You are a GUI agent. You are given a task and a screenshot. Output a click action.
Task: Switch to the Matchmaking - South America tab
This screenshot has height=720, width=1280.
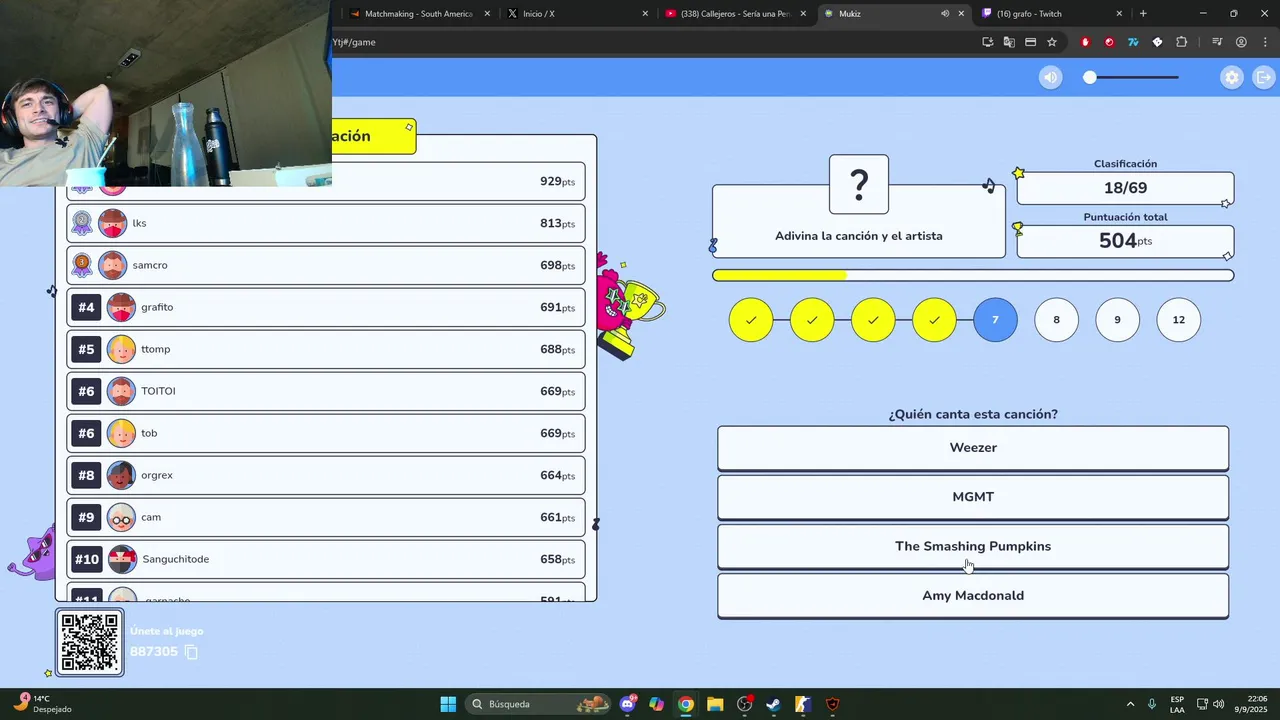click(x=418, y=14)
